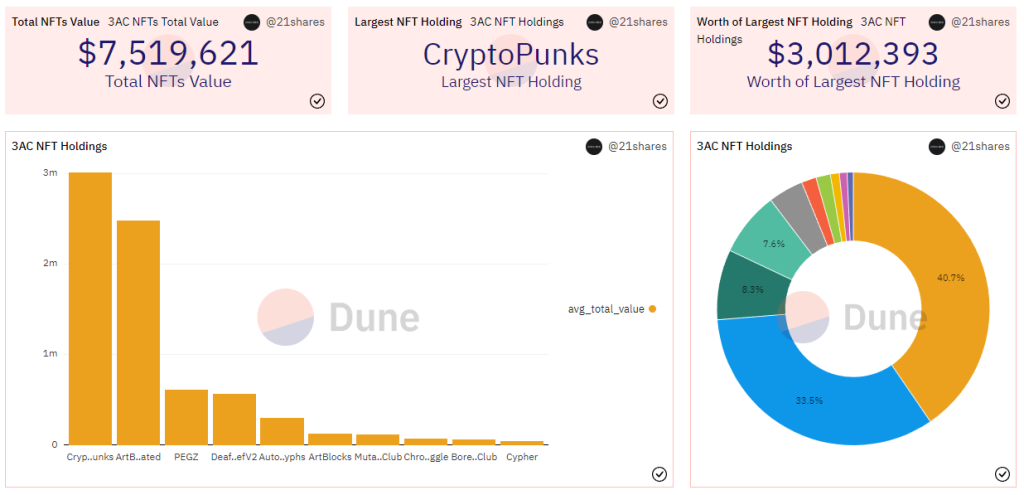Open @21shares link on bar chart panel
This screenshot has width=1024, height=495.
point(637,146)
